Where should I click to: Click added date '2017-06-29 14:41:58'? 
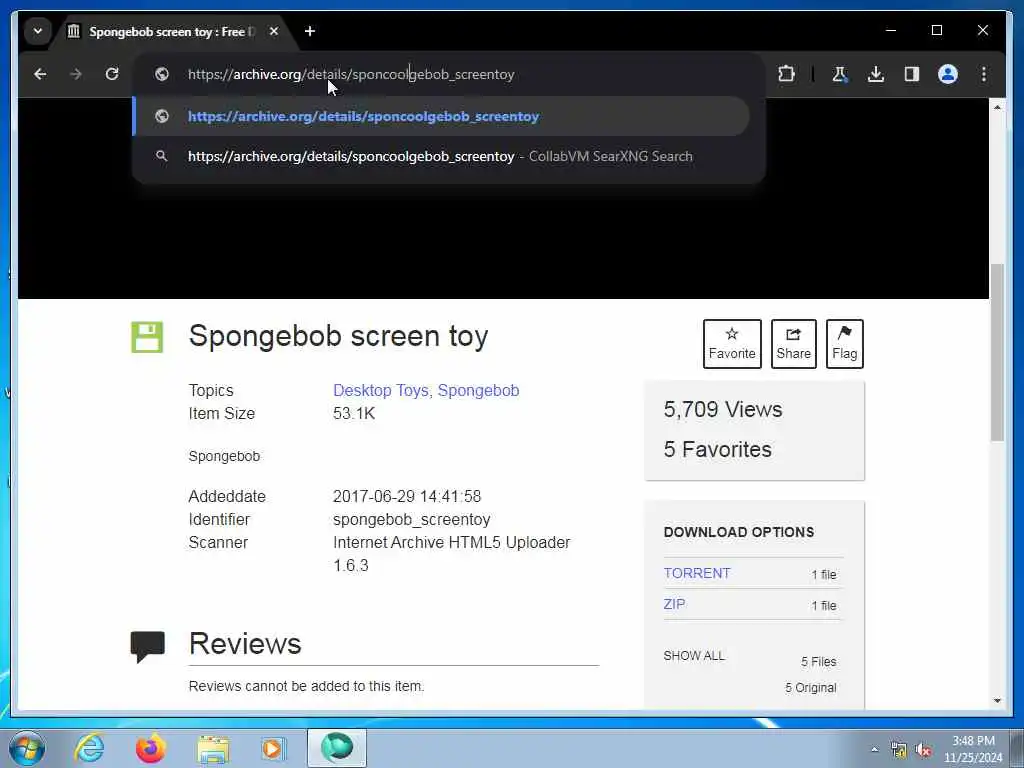(x=407, y=496)
